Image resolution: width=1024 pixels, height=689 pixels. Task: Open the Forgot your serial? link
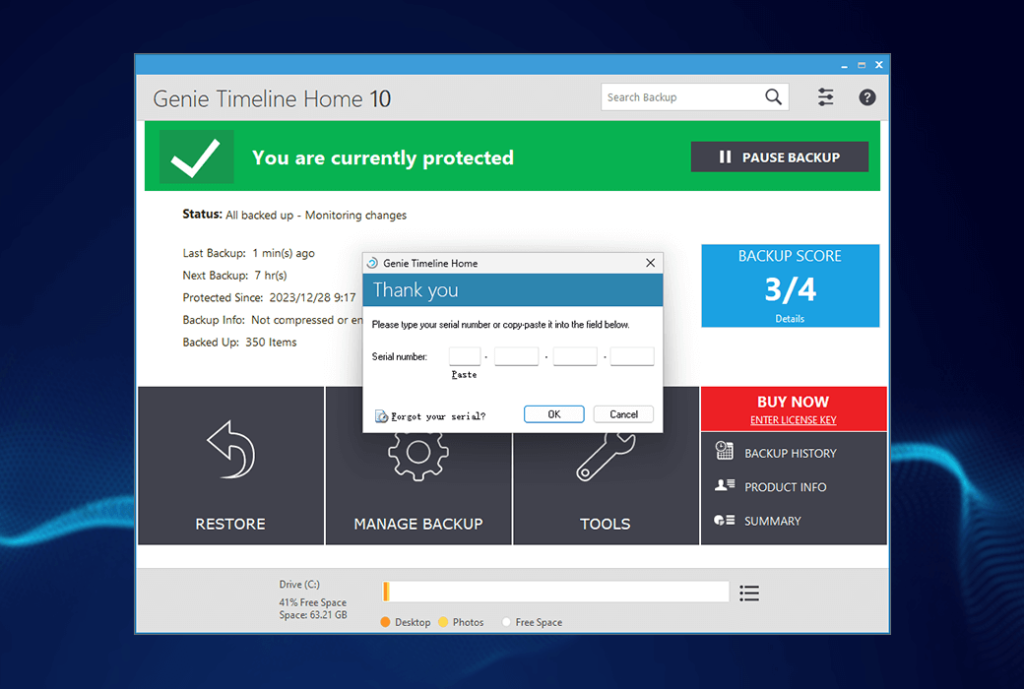[438, 416]
